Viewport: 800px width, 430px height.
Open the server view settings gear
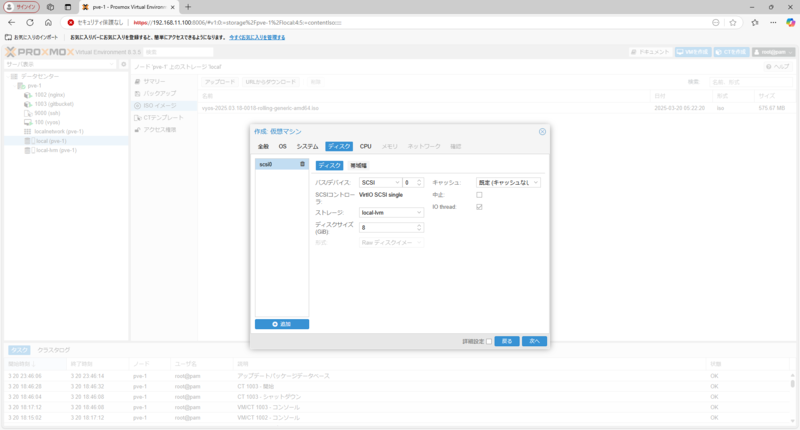point(123,64)
